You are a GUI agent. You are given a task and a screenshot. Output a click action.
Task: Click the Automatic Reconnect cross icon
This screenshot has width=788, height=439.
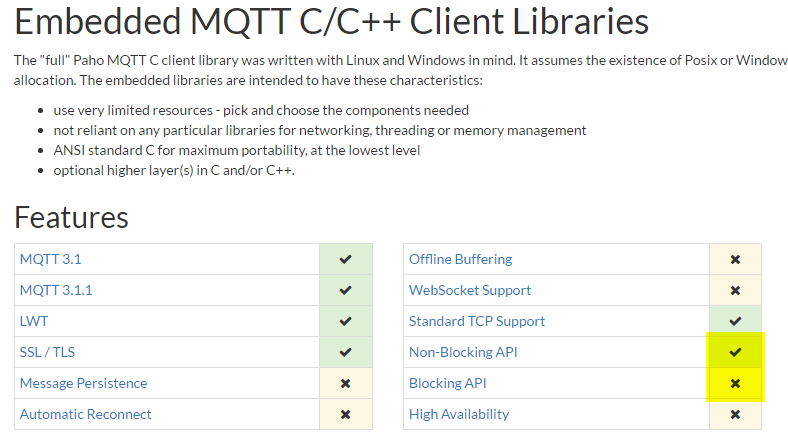tap(345, 414)
